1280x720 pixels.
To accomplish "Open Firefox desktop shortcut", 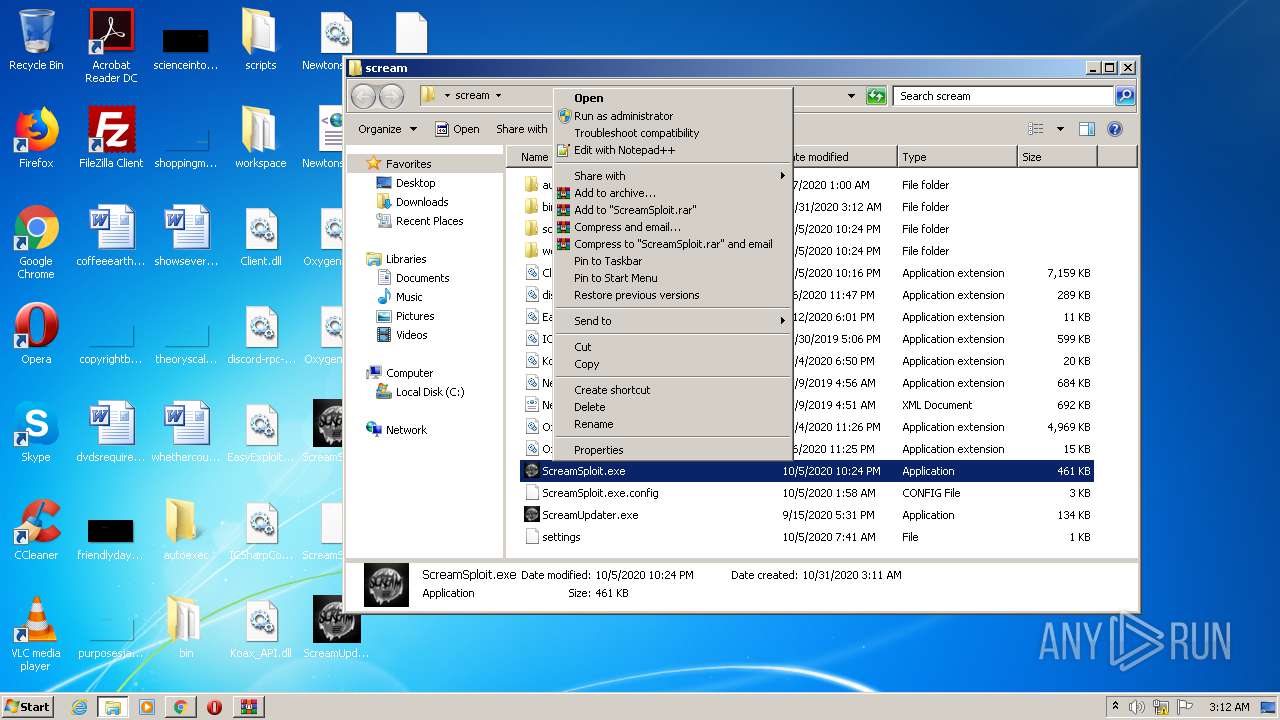I will pos(36,138).
